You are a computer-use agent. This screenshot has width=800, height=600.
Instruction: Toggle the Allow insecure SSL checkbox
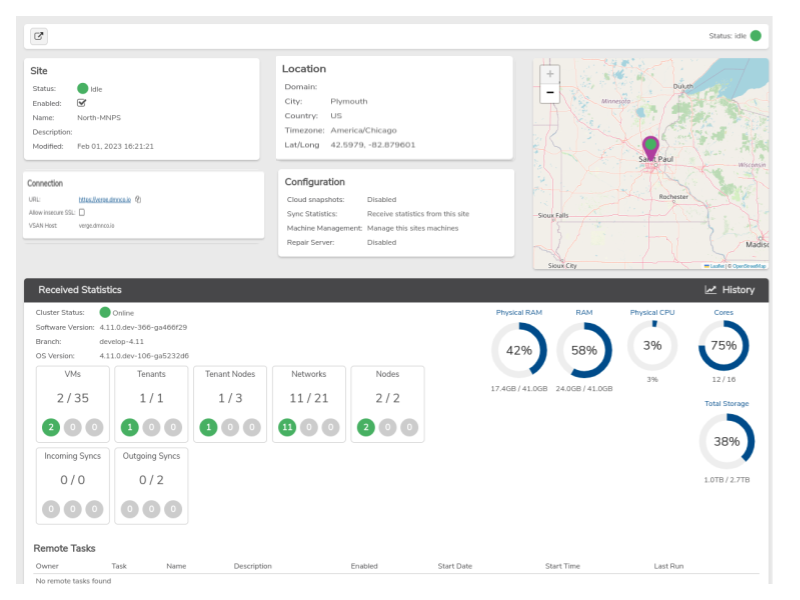(82, 212)
